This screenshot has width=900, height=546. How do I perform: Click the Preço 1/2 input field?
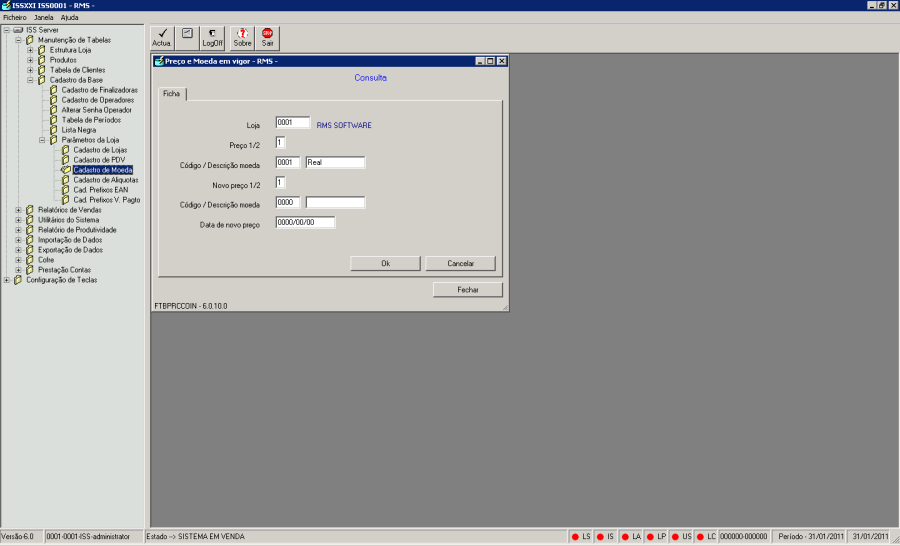point(281,142)
